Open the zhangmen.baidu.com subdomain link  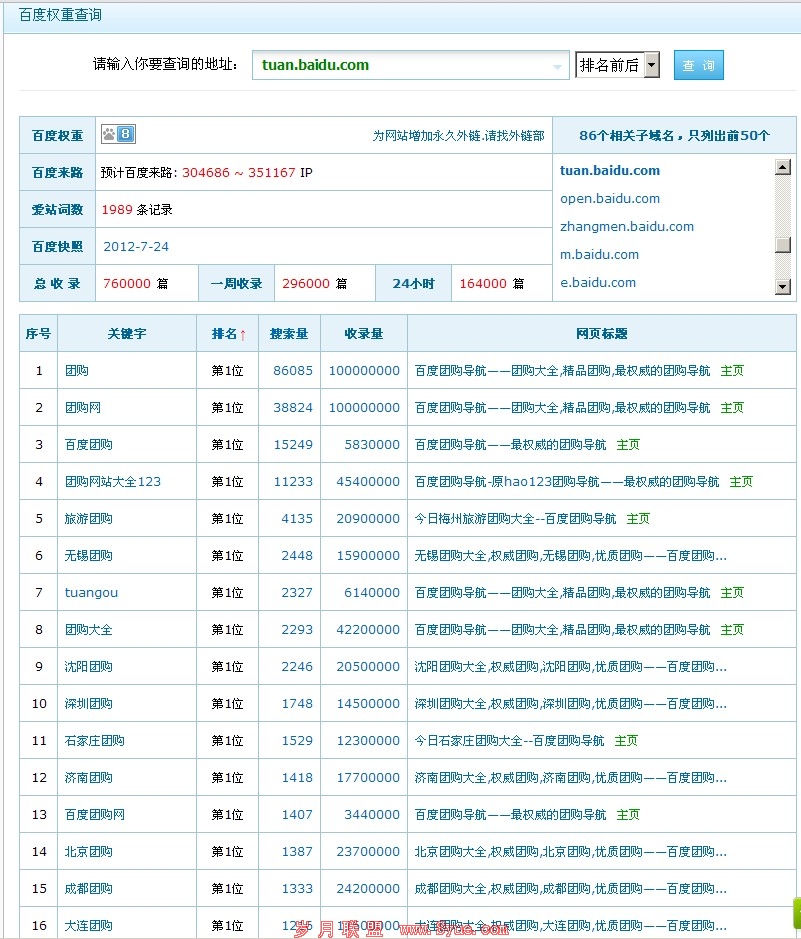click(x=627, y=226)
